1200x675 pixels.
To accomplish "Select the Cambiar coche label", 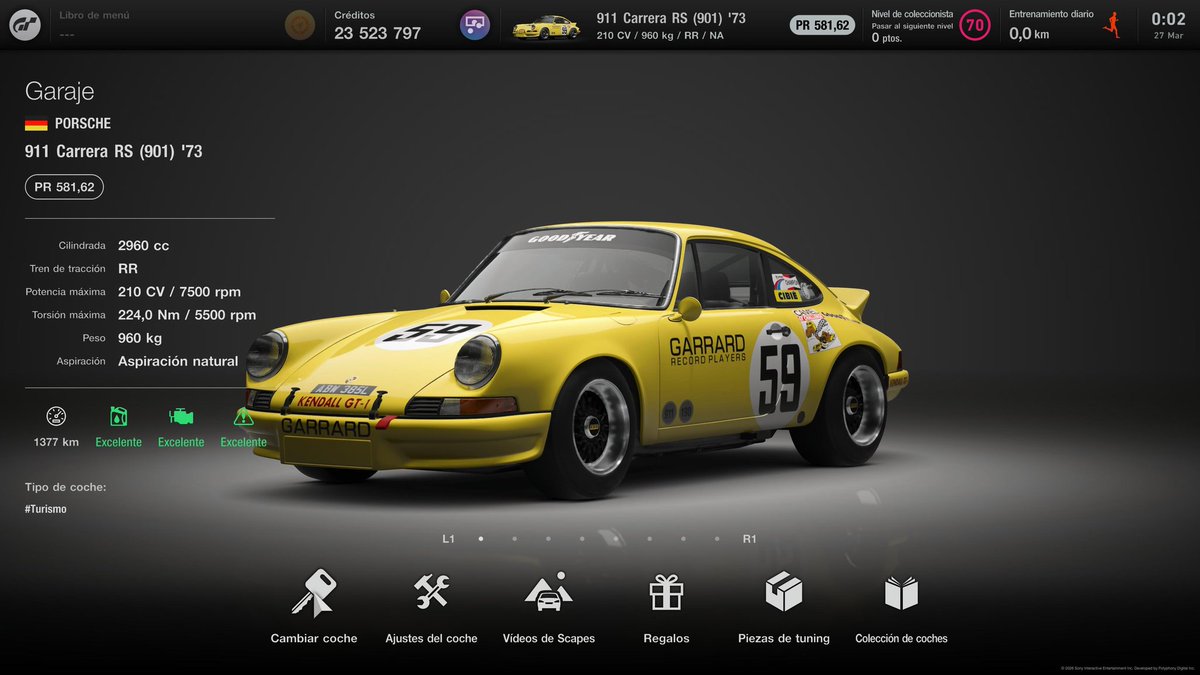I will (314, 638).
